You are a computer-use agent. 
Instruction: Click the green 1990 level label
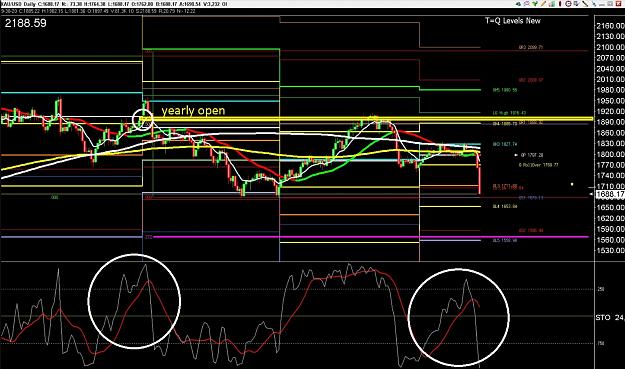click(x=505, y=90)
